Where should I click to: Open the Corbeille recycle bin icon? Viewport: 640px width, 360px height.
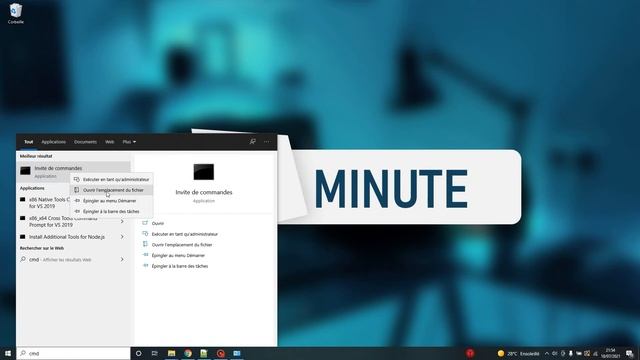16,13
